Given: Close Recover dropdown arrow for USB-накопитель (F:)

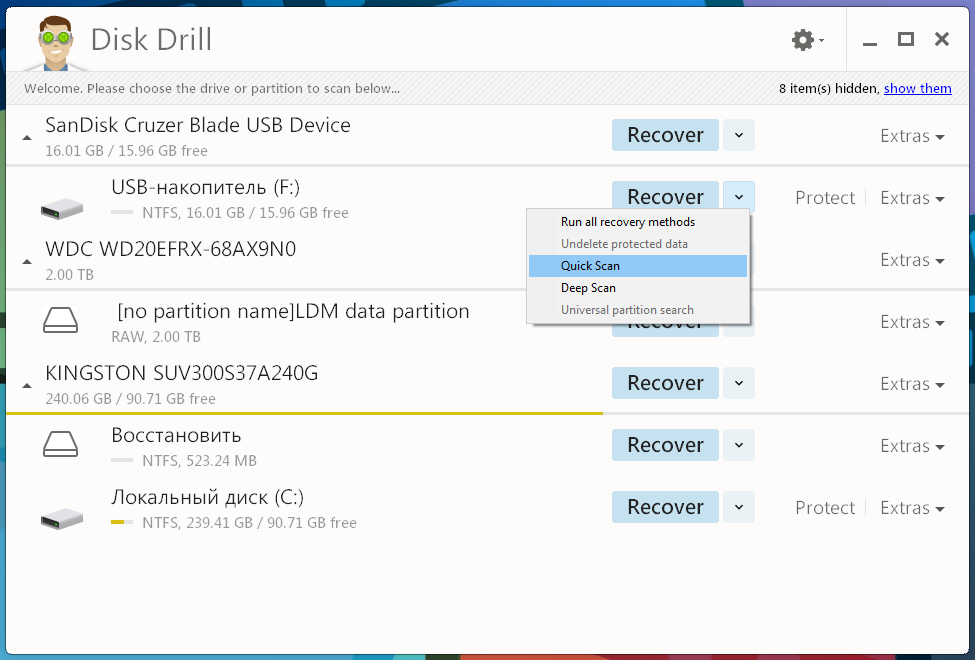Looking at the screenshot, I should [x=739, y=197].
